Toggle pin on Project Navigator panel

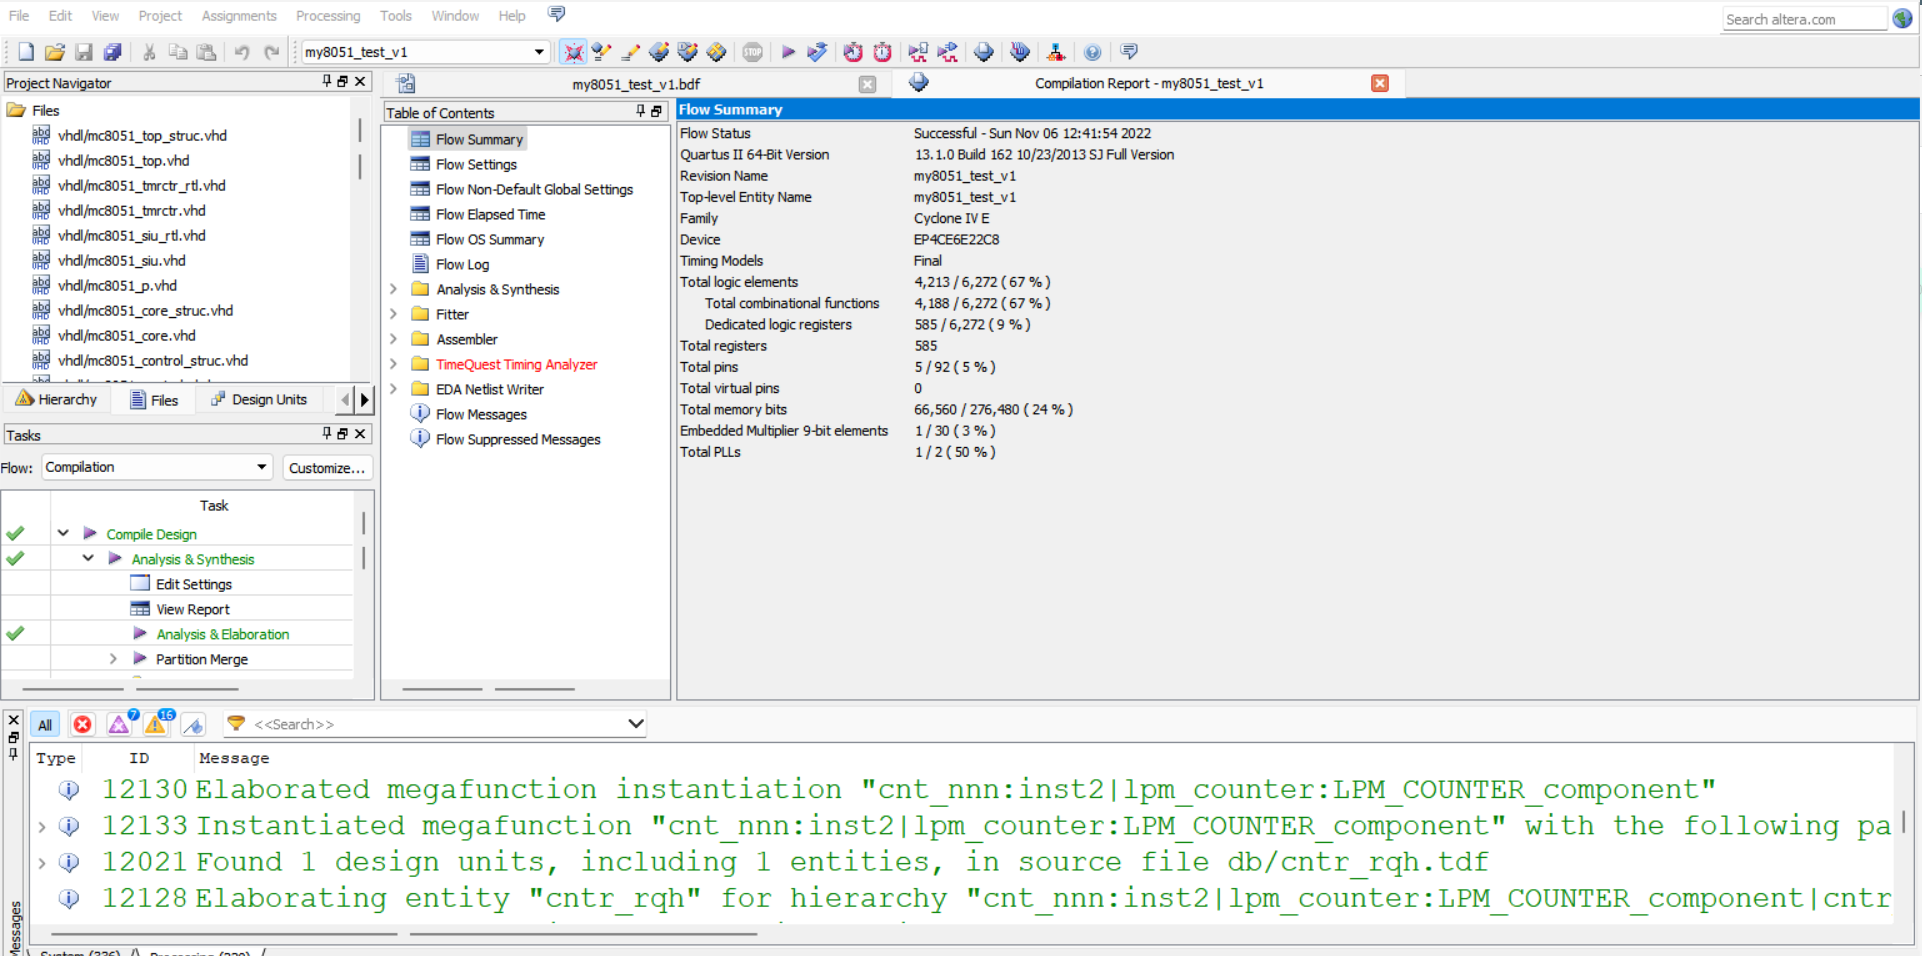(327, 81)
